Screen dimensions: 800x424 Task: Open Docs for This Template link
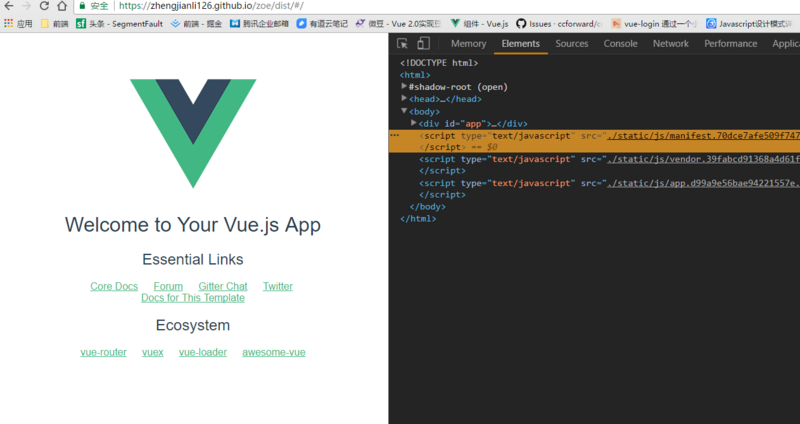(x=193, y=298)
